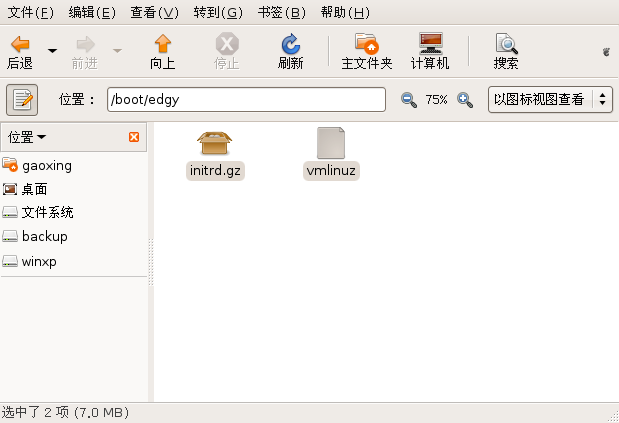The height and width of the screenshot is (423, 619).
Task: Open the Forward history dropdown arrow
Action: click(x=117, y=51)
